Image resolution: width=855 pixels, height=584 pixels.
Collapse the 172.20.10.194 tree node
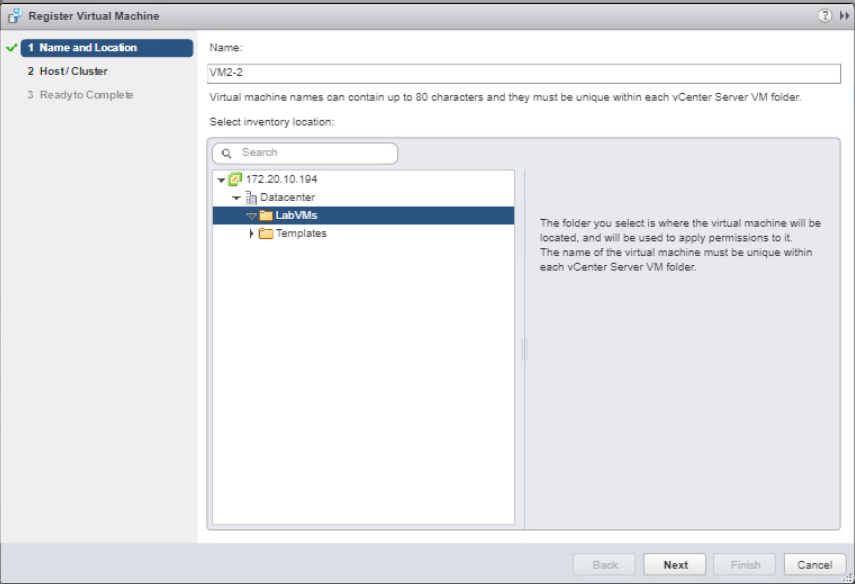[221, 180]
